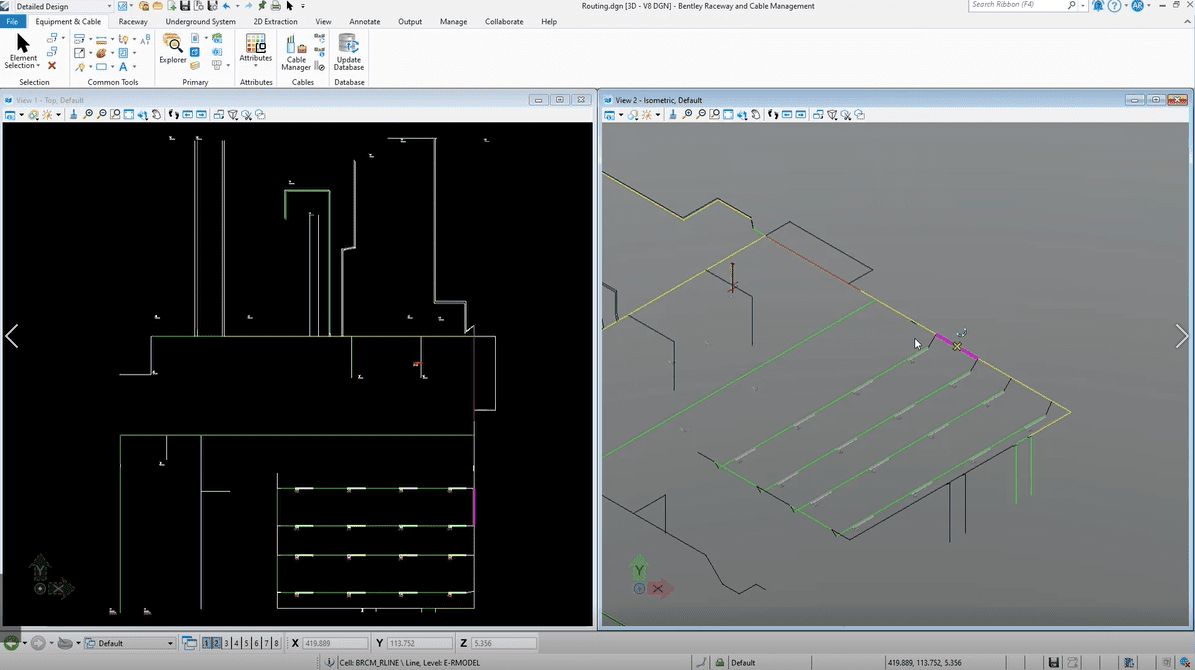Fit View in the View 1 toolbar
The image size is (1195, 670).
point(129,115)
